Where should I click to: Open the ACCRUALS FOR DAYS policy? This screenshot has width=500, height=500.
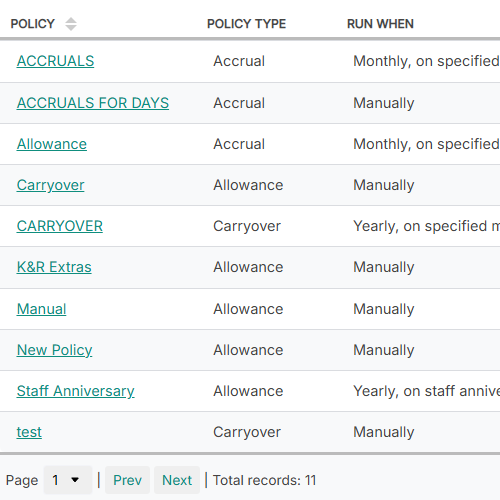pyautogui.click(x=93, y=103)
